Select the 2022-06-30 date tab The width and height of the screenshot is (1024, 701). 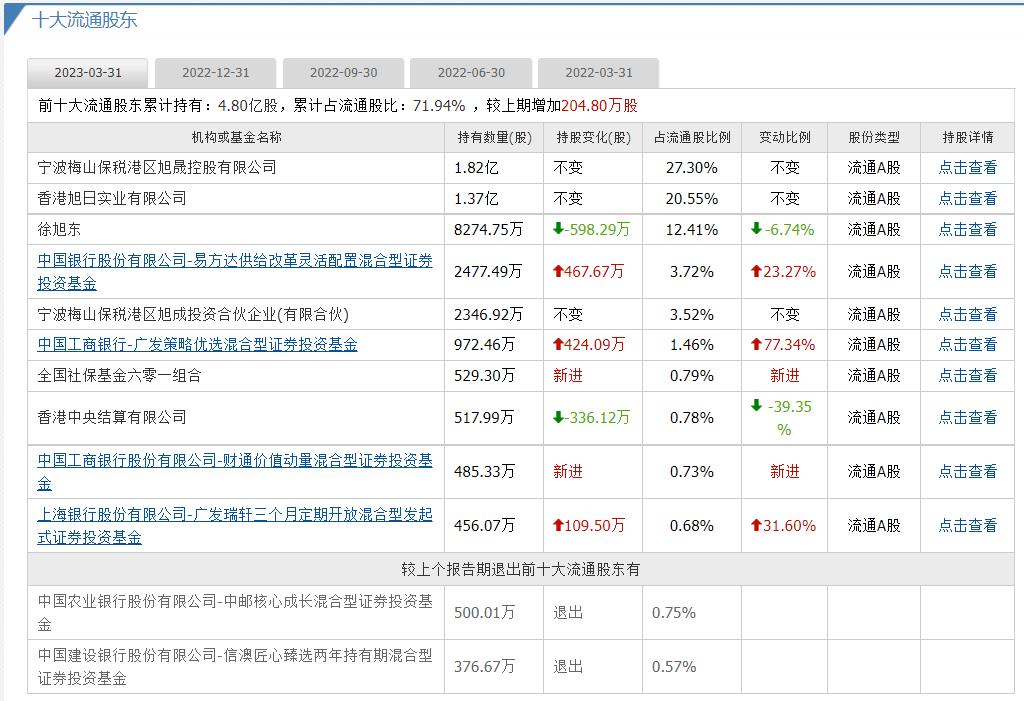pos(469,72)
